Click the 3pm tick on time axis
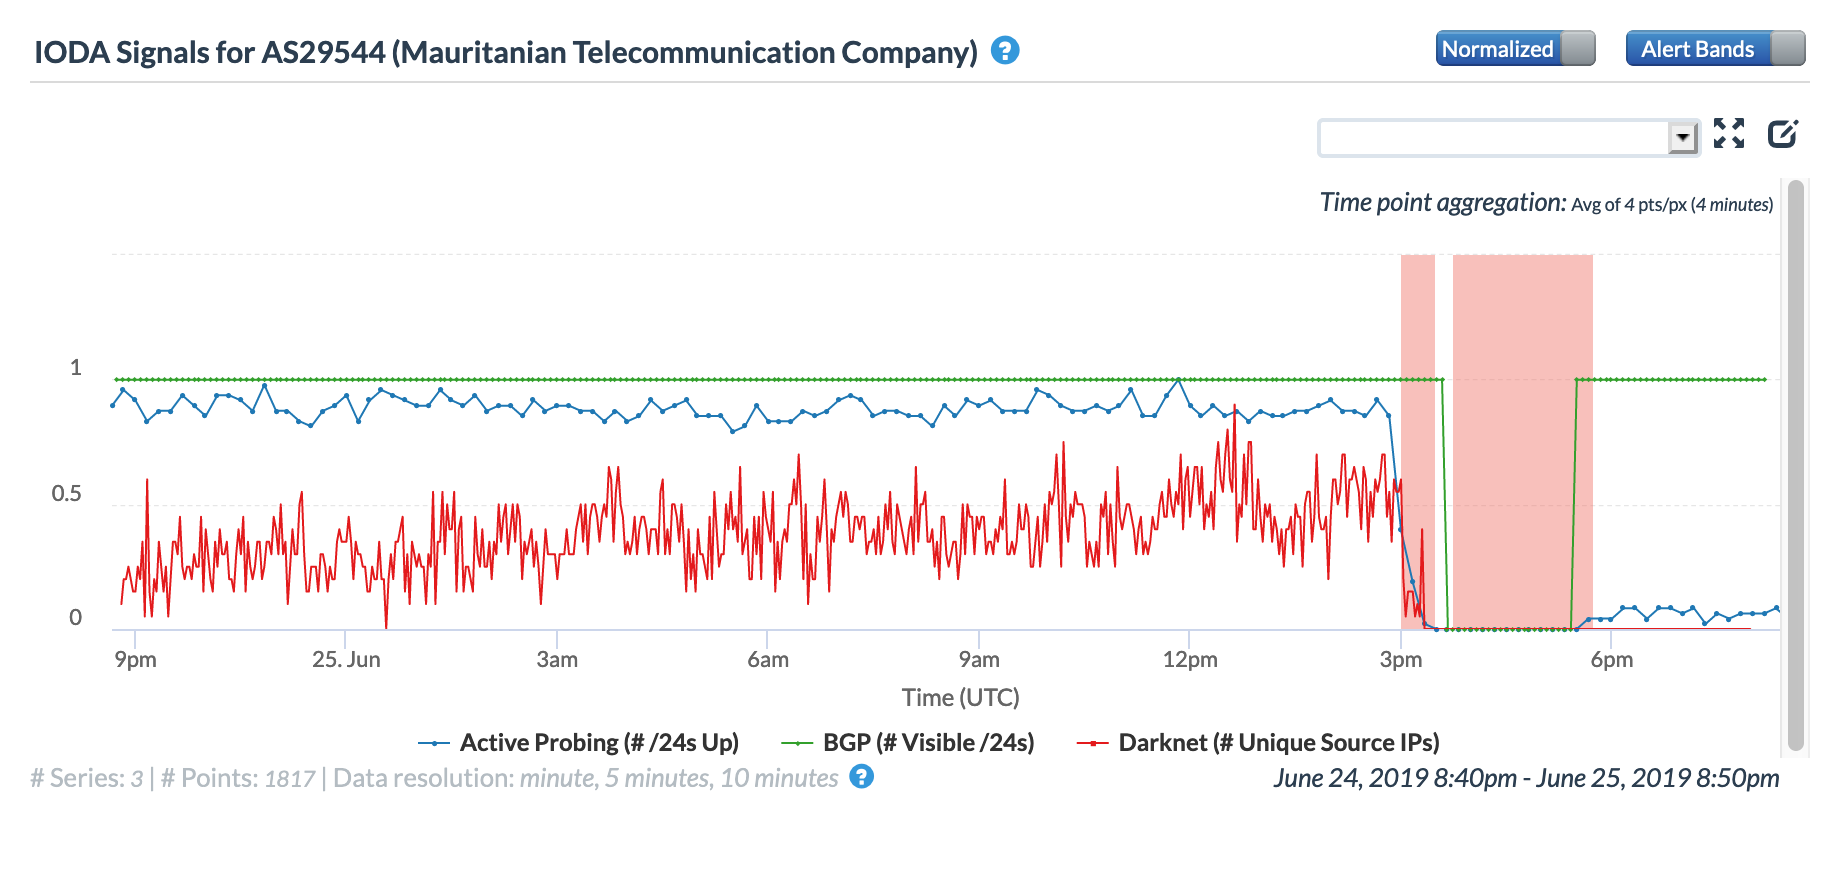This screenshot has width=1840, height=874. (1401, 660)
